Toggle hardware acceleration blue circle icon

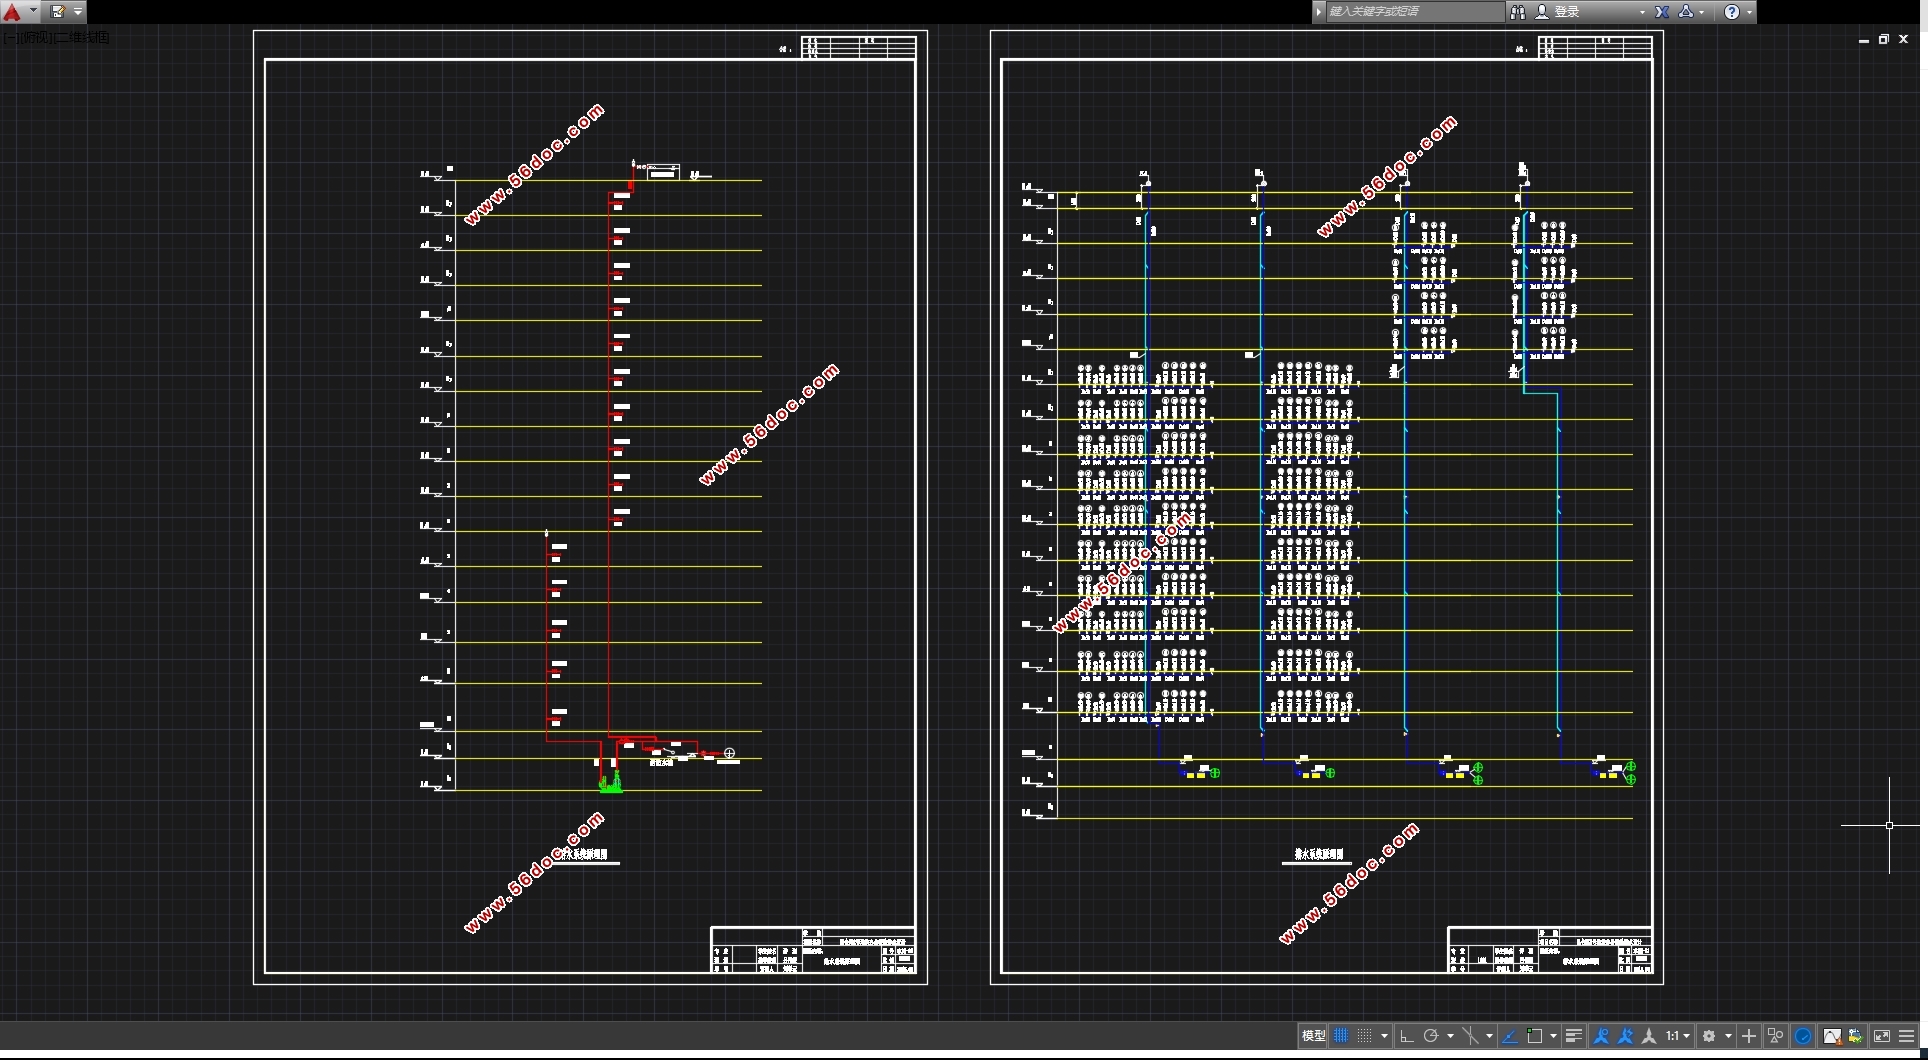tap(1803, 1036)
